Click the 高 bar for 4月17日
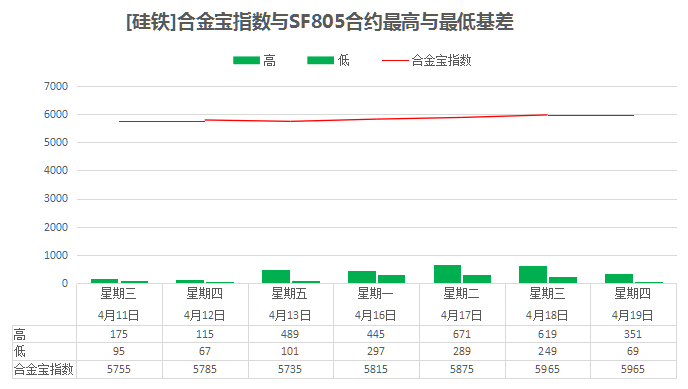This screenshot has width=688, height=389. point(448,274)
